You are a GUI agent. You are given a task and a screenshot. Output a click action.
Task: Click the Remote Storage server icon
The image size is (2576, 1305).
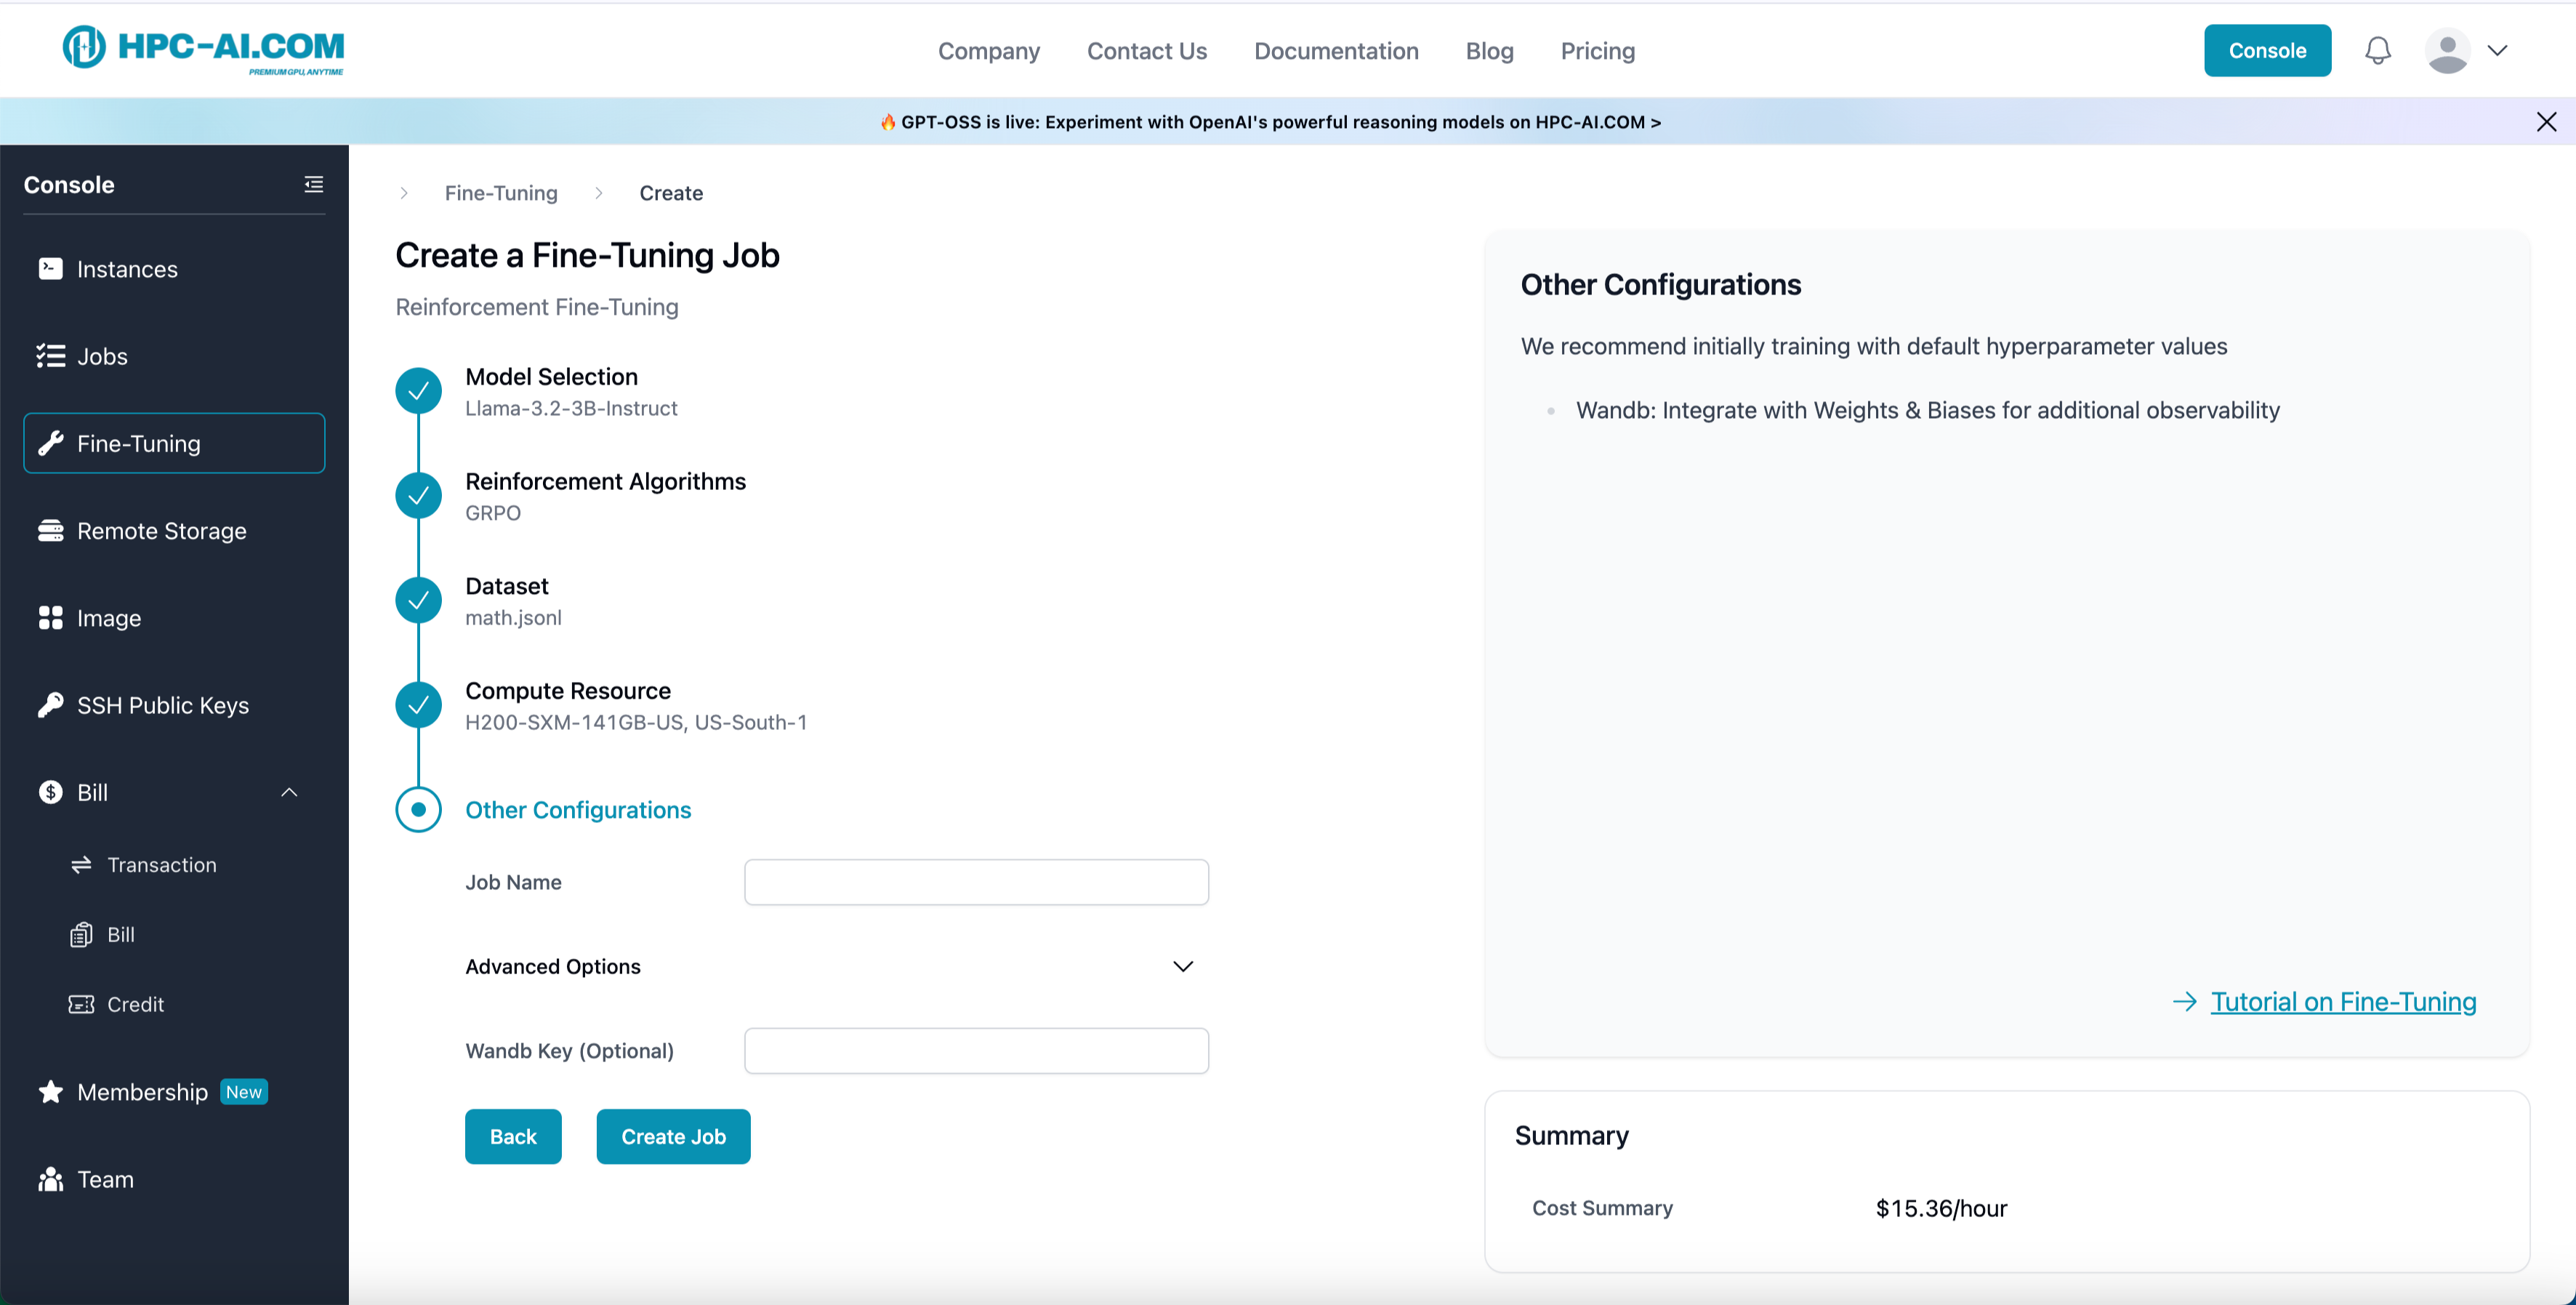(50, 531)
